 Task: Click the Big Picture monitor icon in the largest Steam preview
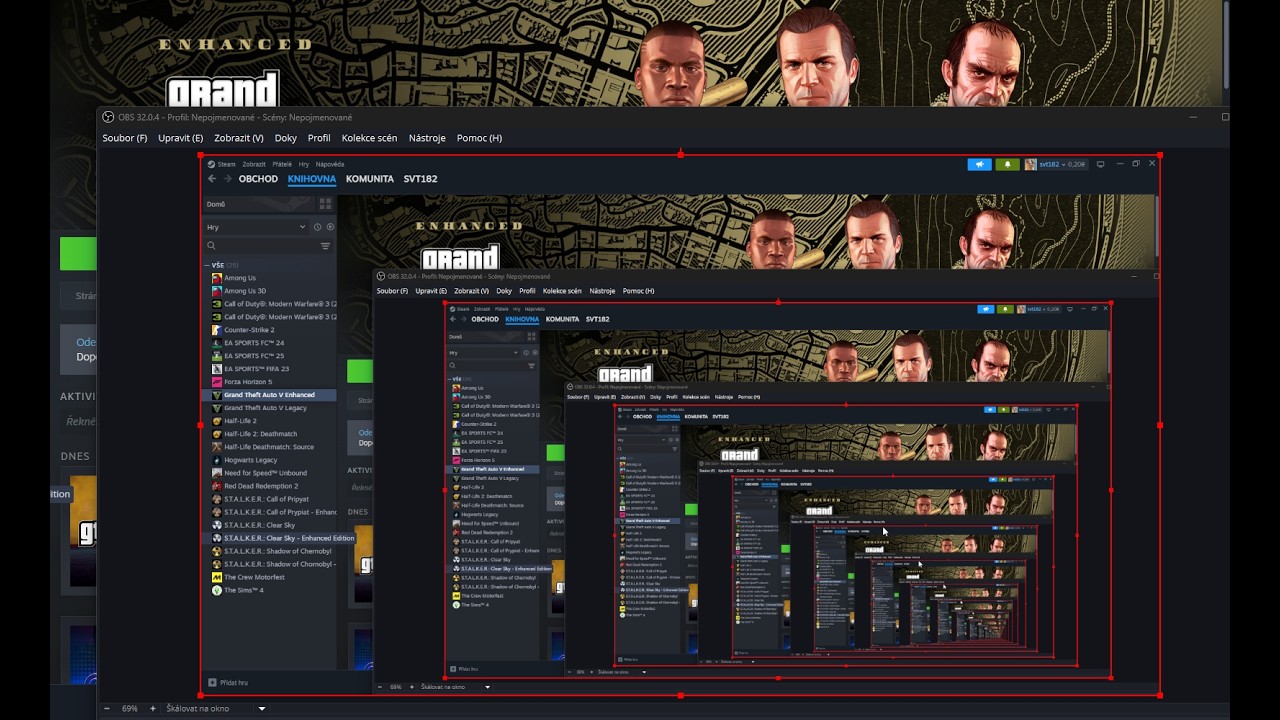click(x=1101, y=164)
